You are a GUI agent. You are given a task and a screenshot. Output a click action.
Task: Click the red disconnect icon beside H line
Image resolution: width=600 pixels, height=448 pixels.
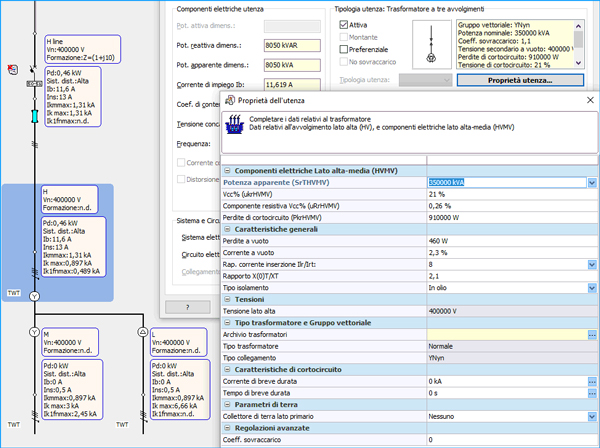coord(13,69)
